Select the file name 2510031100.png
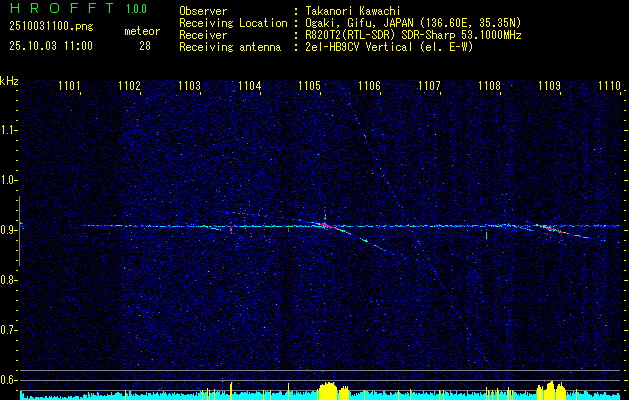Viewport: 629px width, 400px height. pyautogui.click(x=51, y=26)
